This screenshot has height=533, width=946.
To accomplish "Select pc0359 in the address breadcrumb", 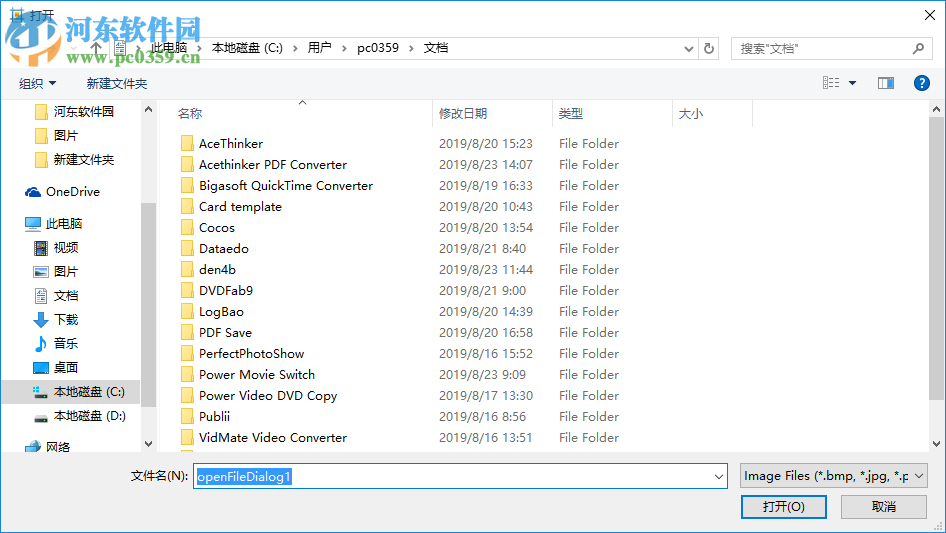I will (378, 48).
